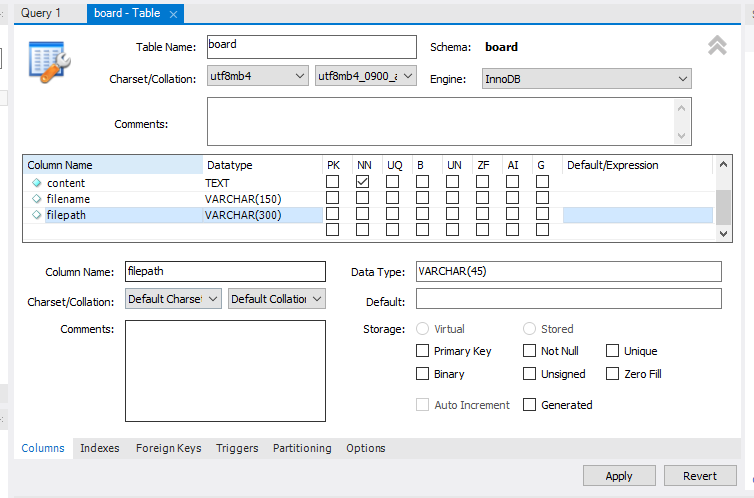Check NN for the filename column

tap(363, 198)
